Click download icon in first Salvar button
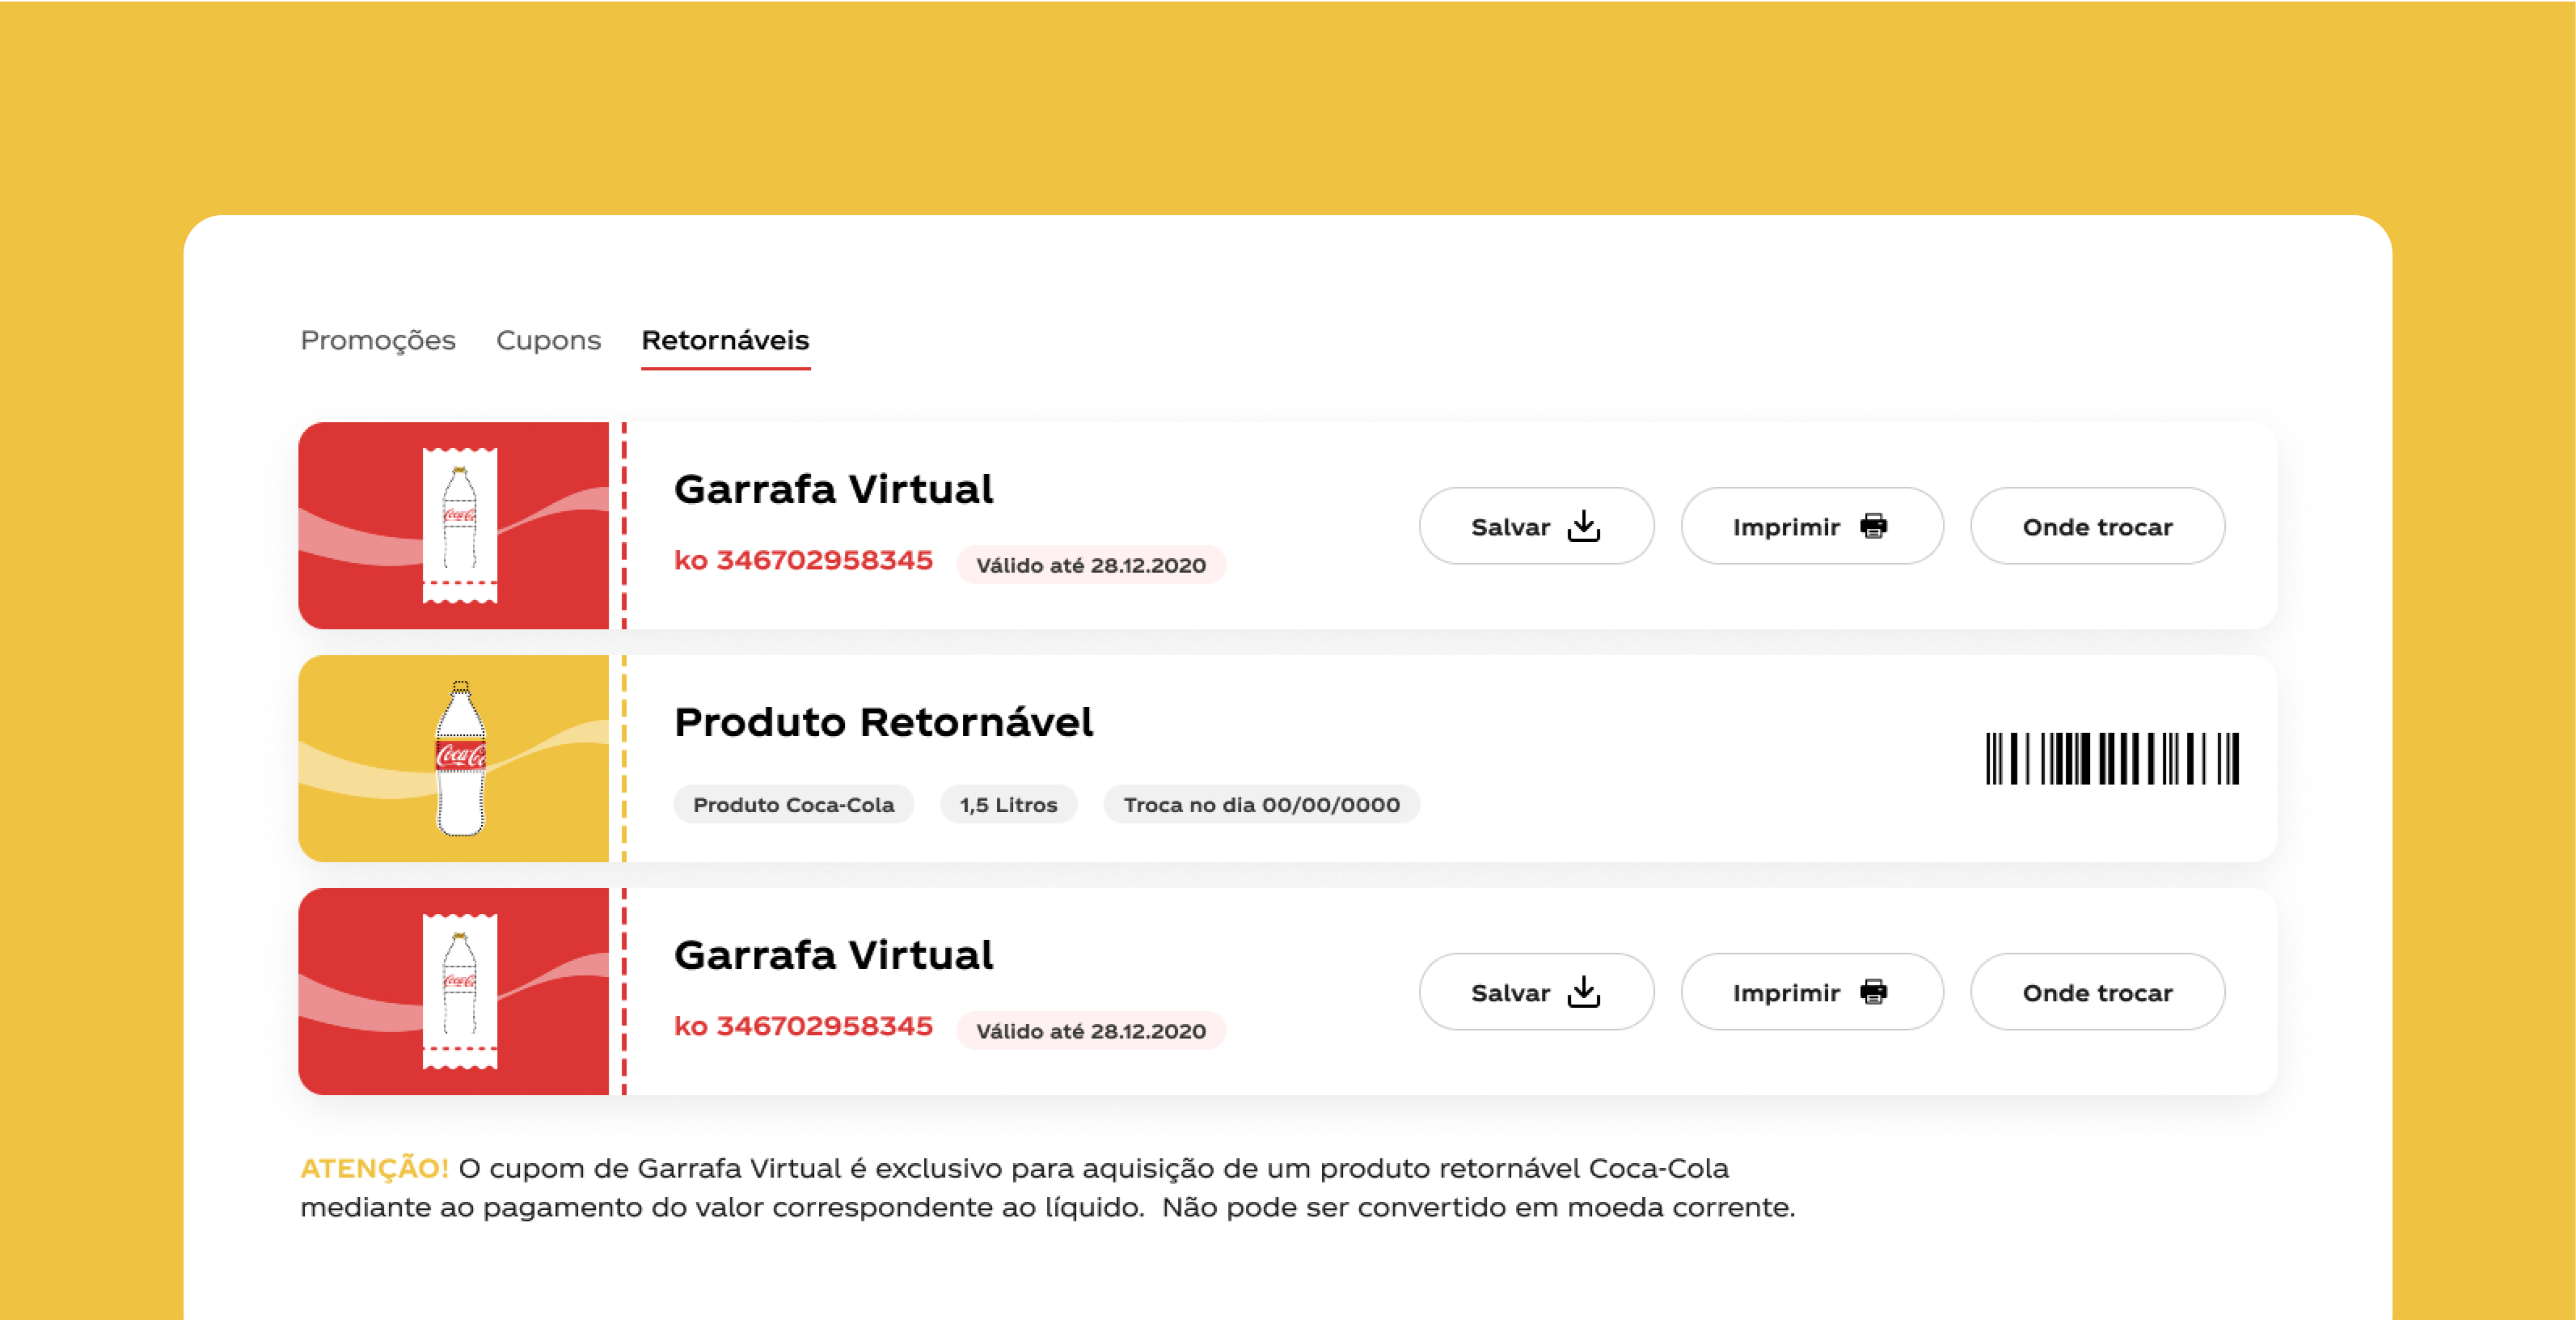 click(1584, 526)
